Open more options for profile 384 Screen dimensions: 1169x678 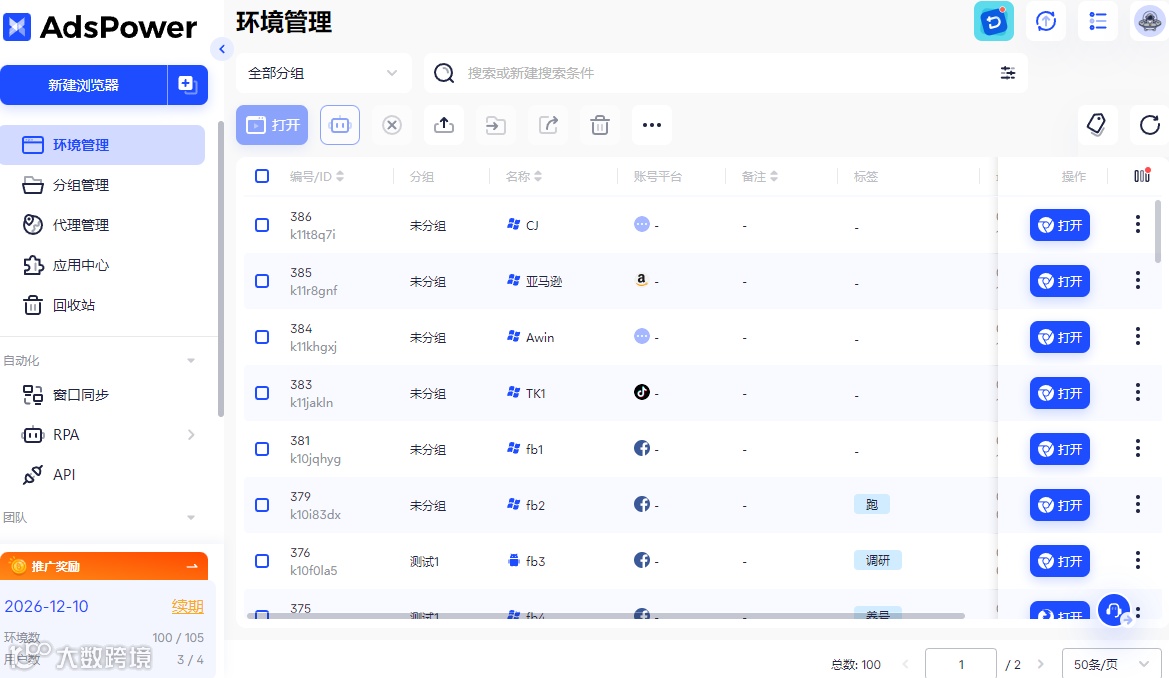coord(1138,336)
